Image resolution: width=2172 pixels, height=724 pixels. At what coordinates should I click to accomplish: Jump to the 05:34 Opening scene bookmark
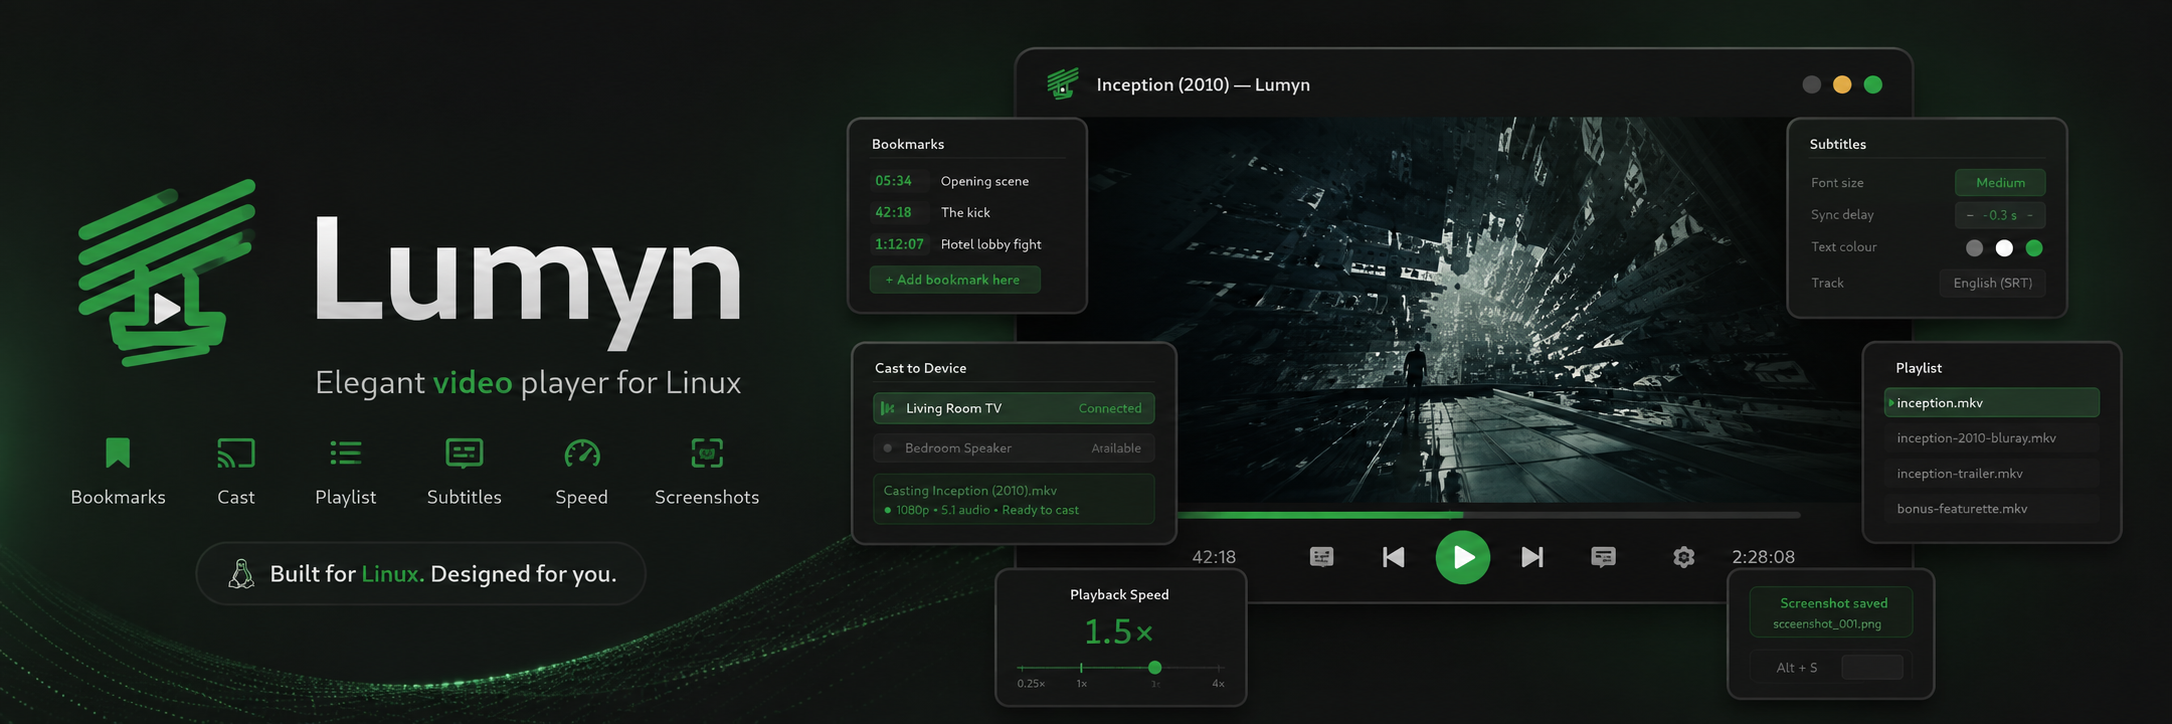pyautogui.click(x=966, y=181)
